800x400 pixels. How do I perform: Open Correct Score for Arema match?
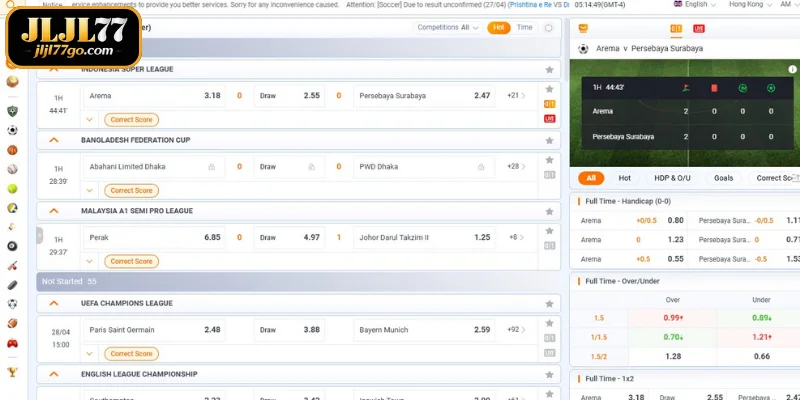[x=132, y=120]
